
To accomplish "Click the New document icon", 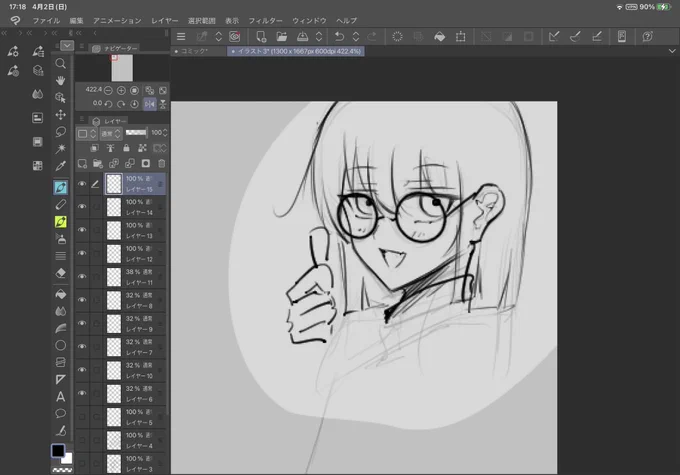I will tap(261, 37).
